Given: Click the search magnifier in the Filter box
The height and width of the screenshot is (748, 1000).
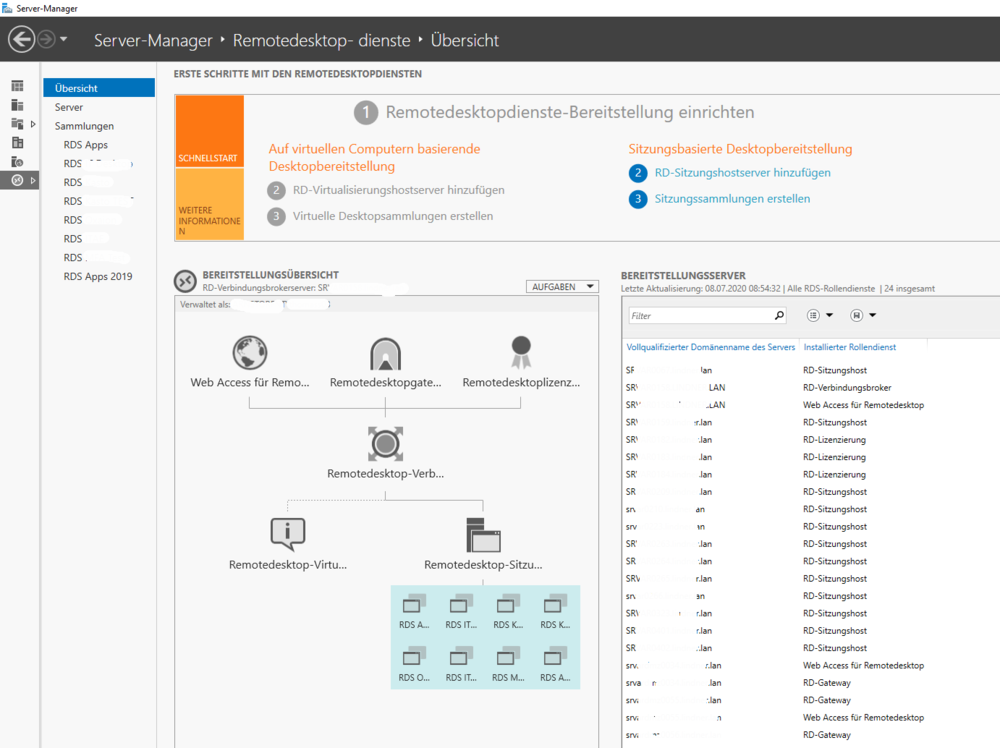Looking at the screenshot, I should click(x=779, y=315).
